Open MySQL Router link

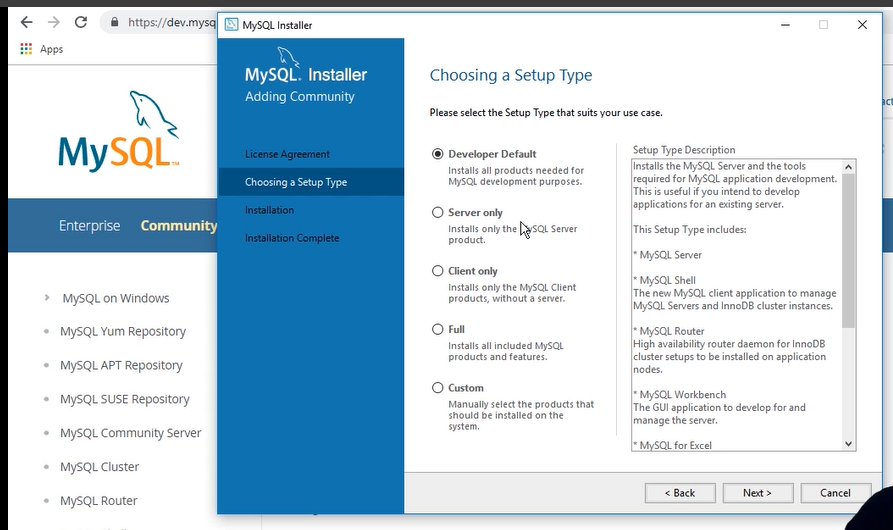tap(99, 500)
